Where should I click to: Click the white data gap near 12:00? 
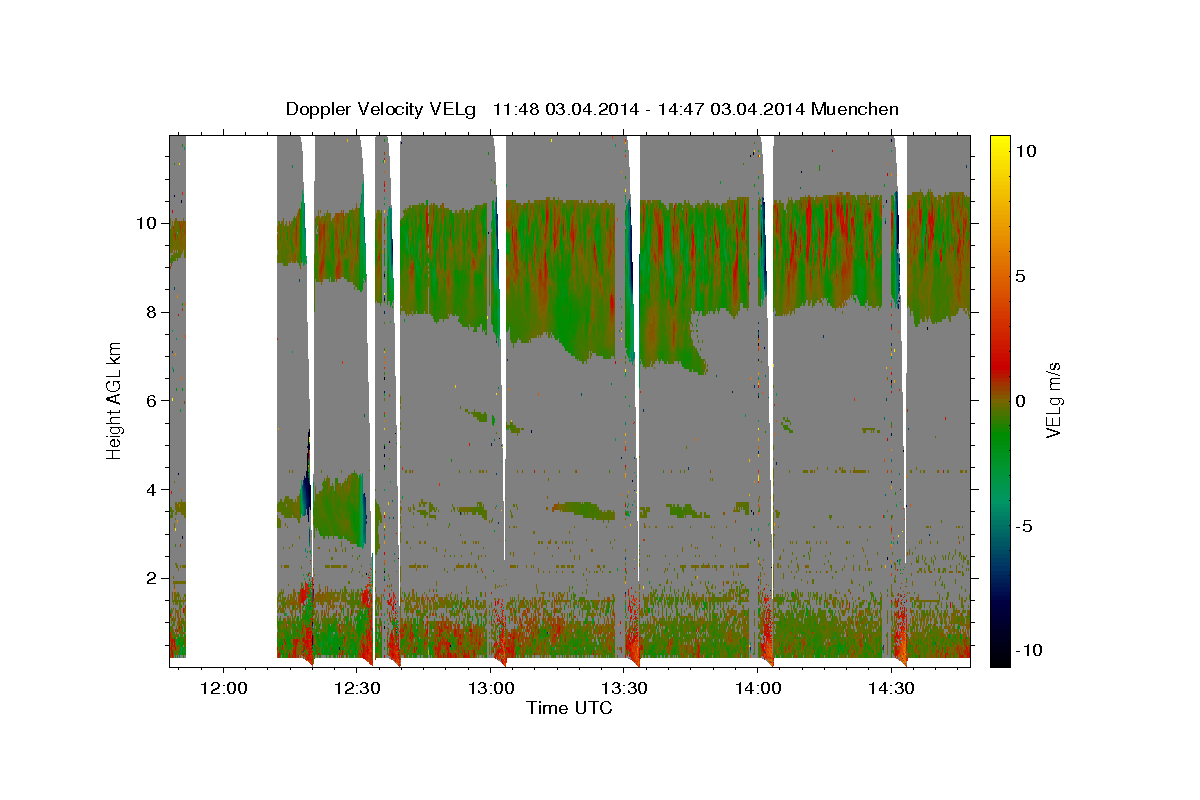coord(231,400)
